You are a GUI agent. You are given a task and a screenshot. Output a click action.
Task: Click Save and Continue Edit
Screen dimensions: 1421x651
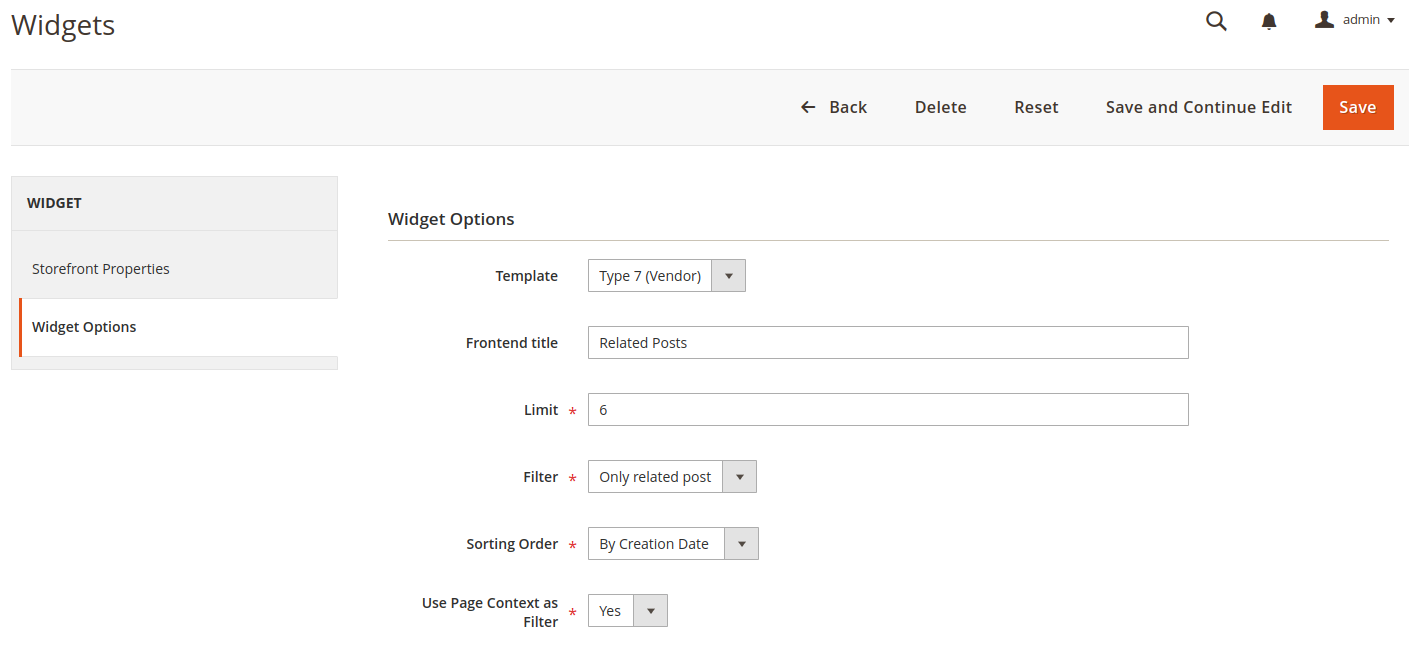[x=1198, y=107]
